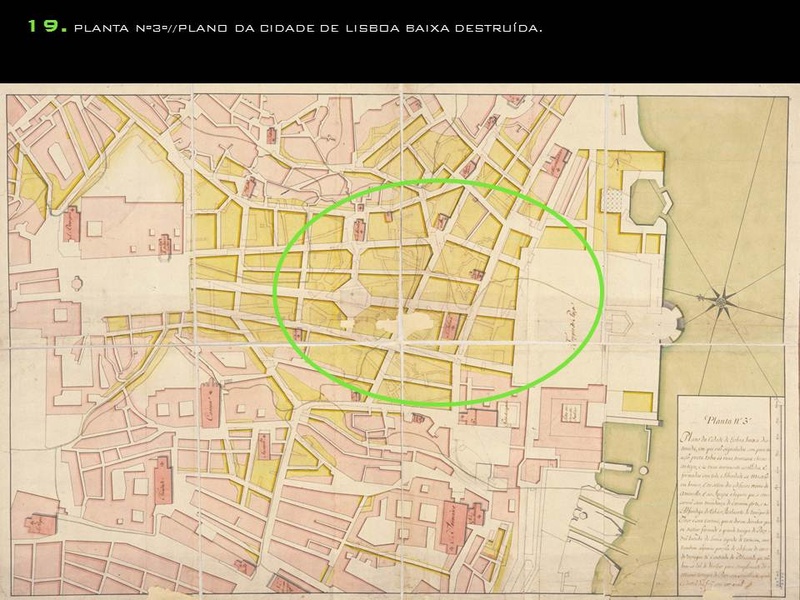
Task: Click the fountain symbol in the Rossio square
Action: point(77,282)
